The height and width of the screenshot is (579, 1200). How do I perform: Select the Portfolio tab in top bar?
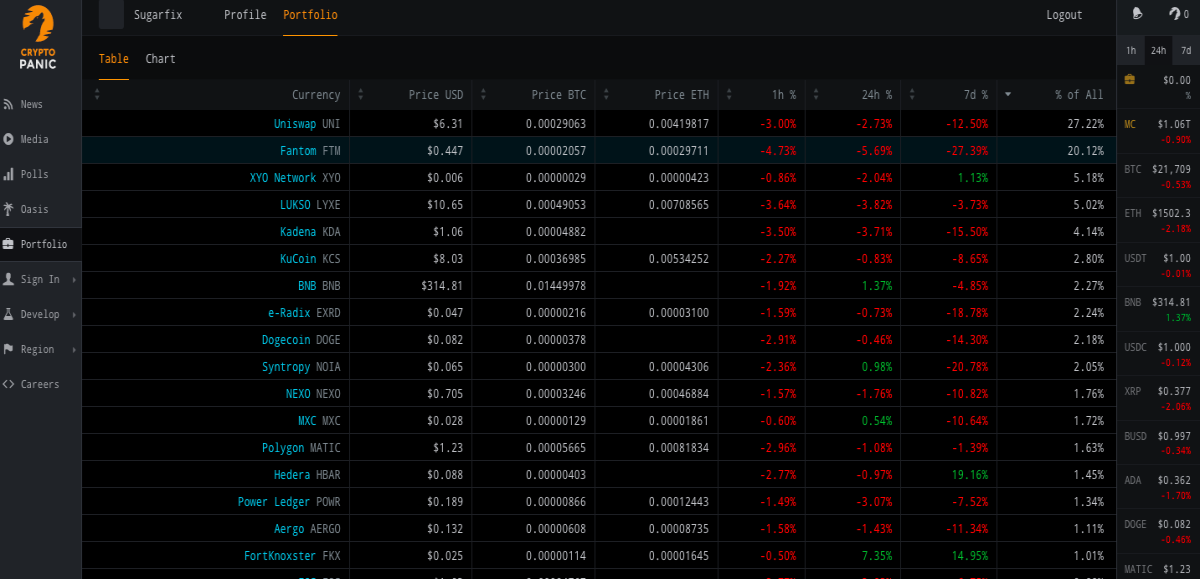point(310,15)
